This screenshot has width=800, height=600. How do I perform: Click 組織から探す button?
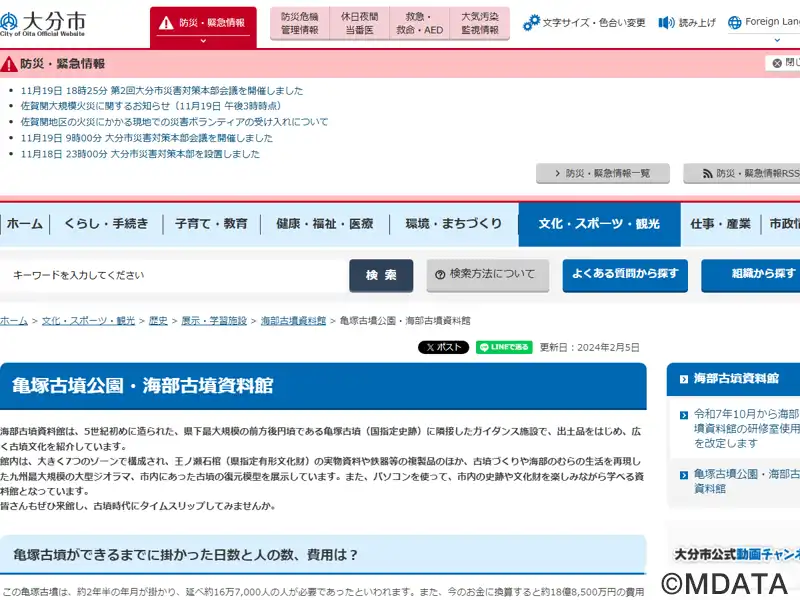pyautogui.click(x=751, y=276)
